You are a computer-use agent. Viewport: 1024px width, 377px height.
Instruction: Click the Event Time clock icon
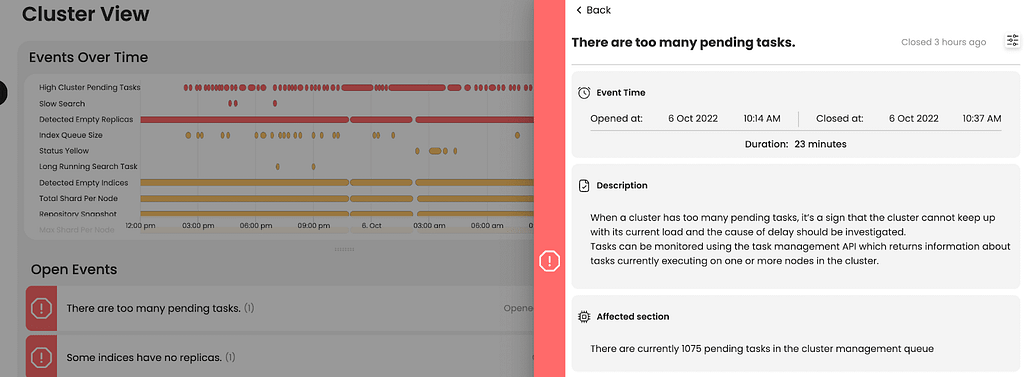584,93
